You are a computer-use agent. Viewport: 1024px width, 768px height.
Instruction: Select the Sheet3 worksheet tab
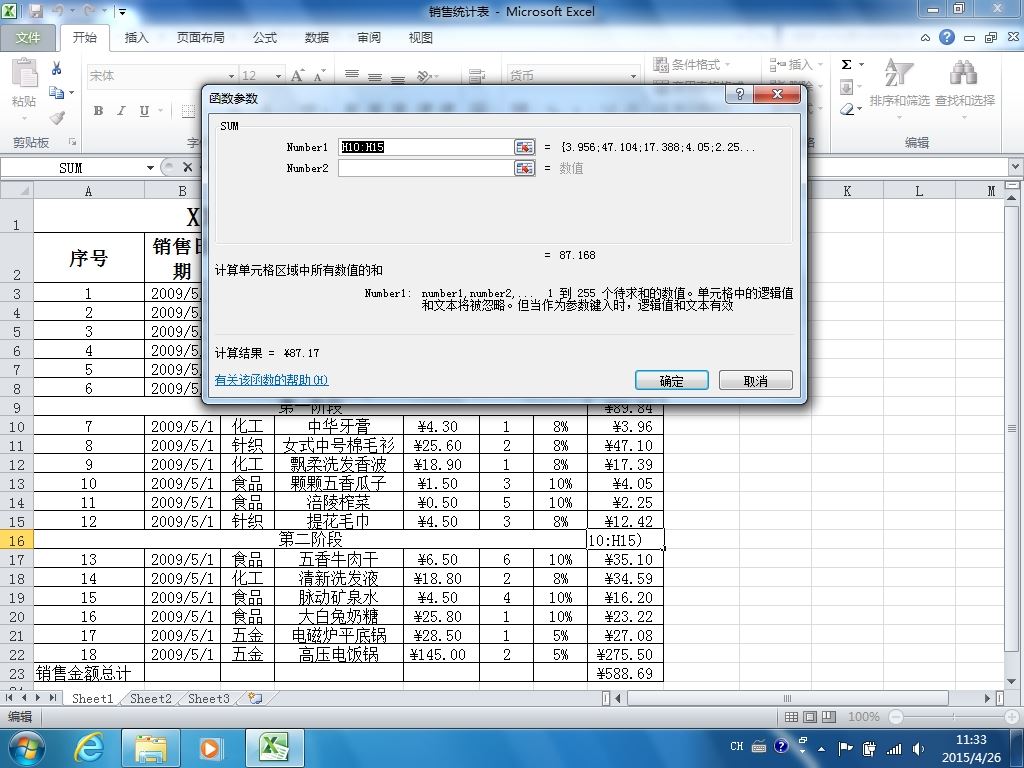coord(208,698)
